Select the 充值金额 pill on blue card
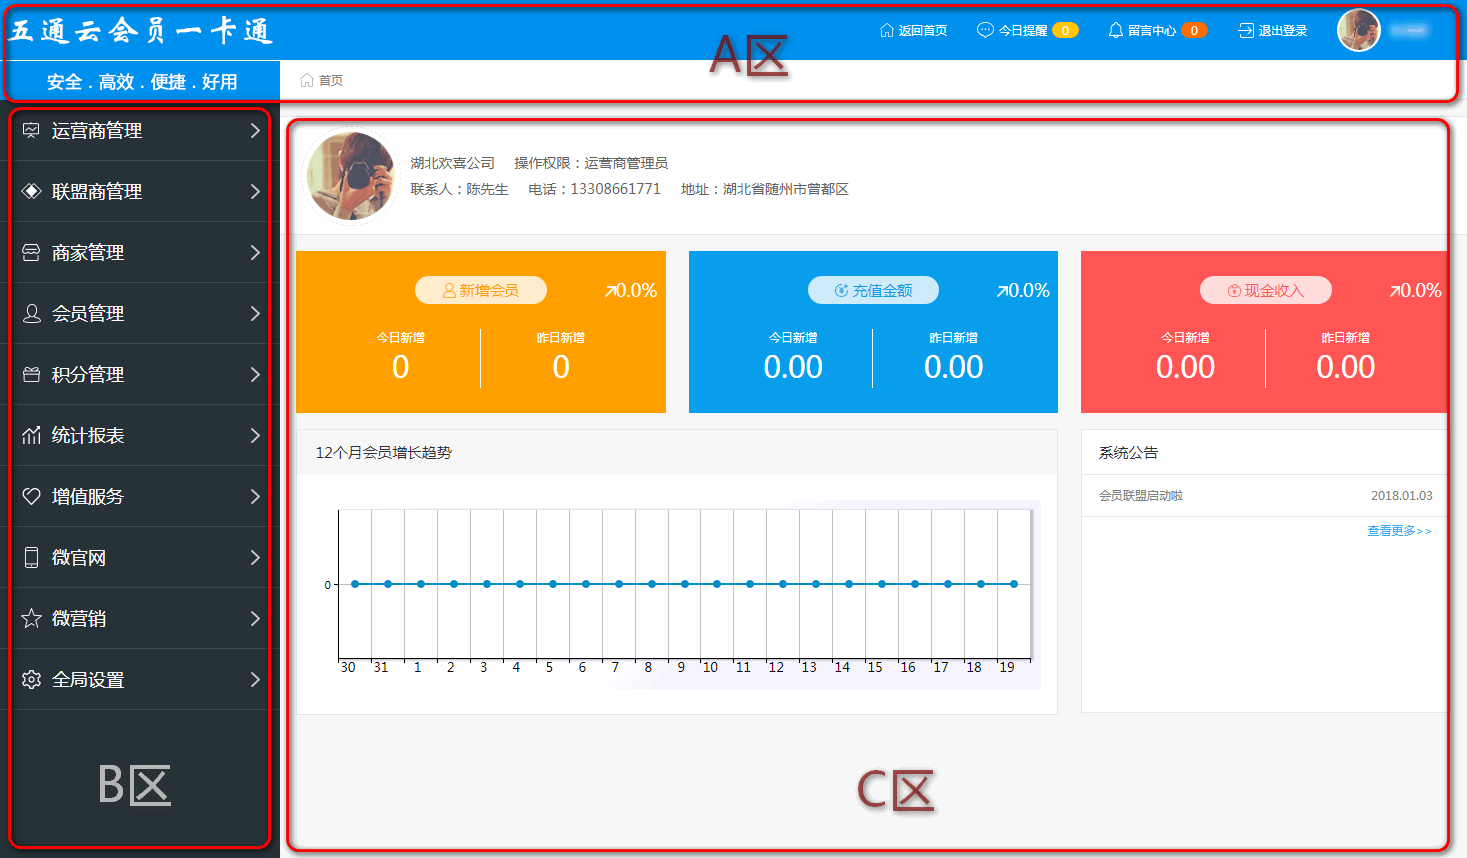Image resolution: width=1467 pixels, height=858 pixels. [x=873, y=290]
